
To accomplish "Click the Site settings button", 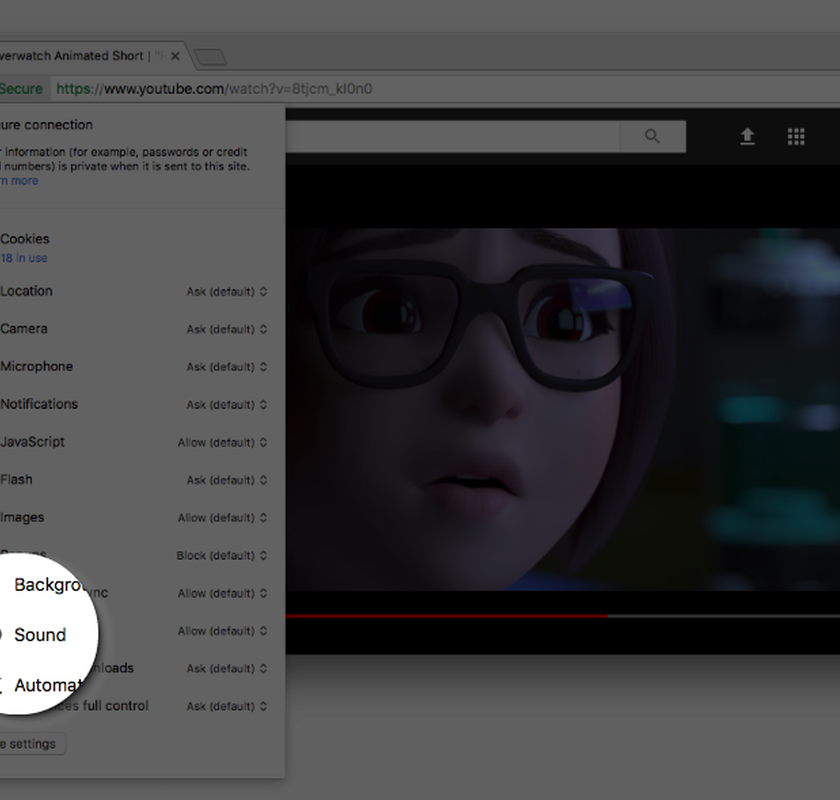I will [x=32, y=744].
